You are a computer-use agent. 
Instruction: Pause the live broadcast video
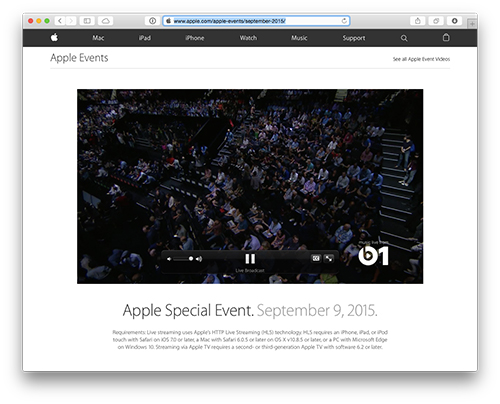pyautogui.click(x=250, y=259)
